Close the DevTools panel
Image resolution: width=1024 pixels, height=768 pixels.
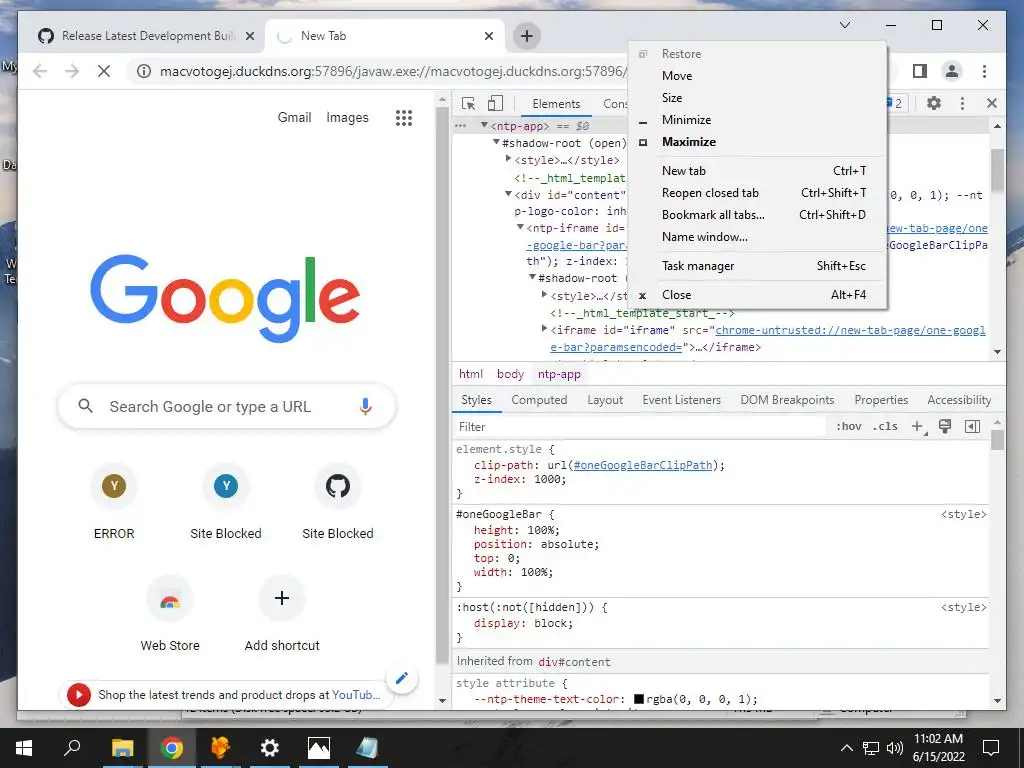coord(991,103)
